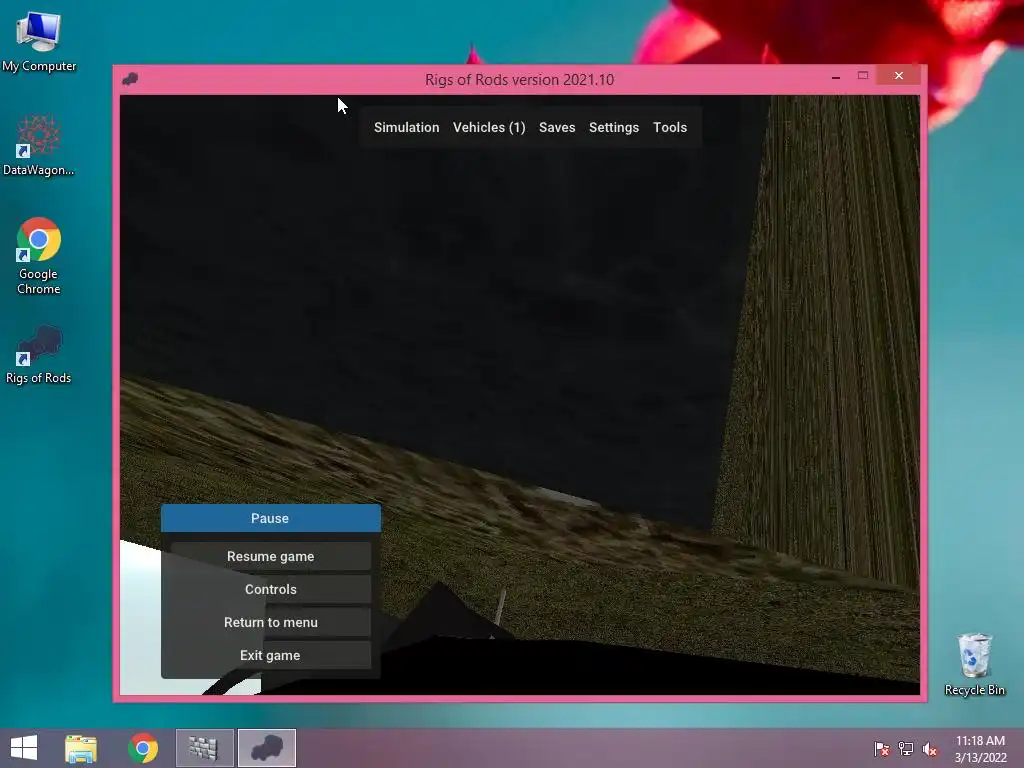Viewport: 1024px width, 768px height.
Task: Click the muted volume tray icon
Action: 930,749
